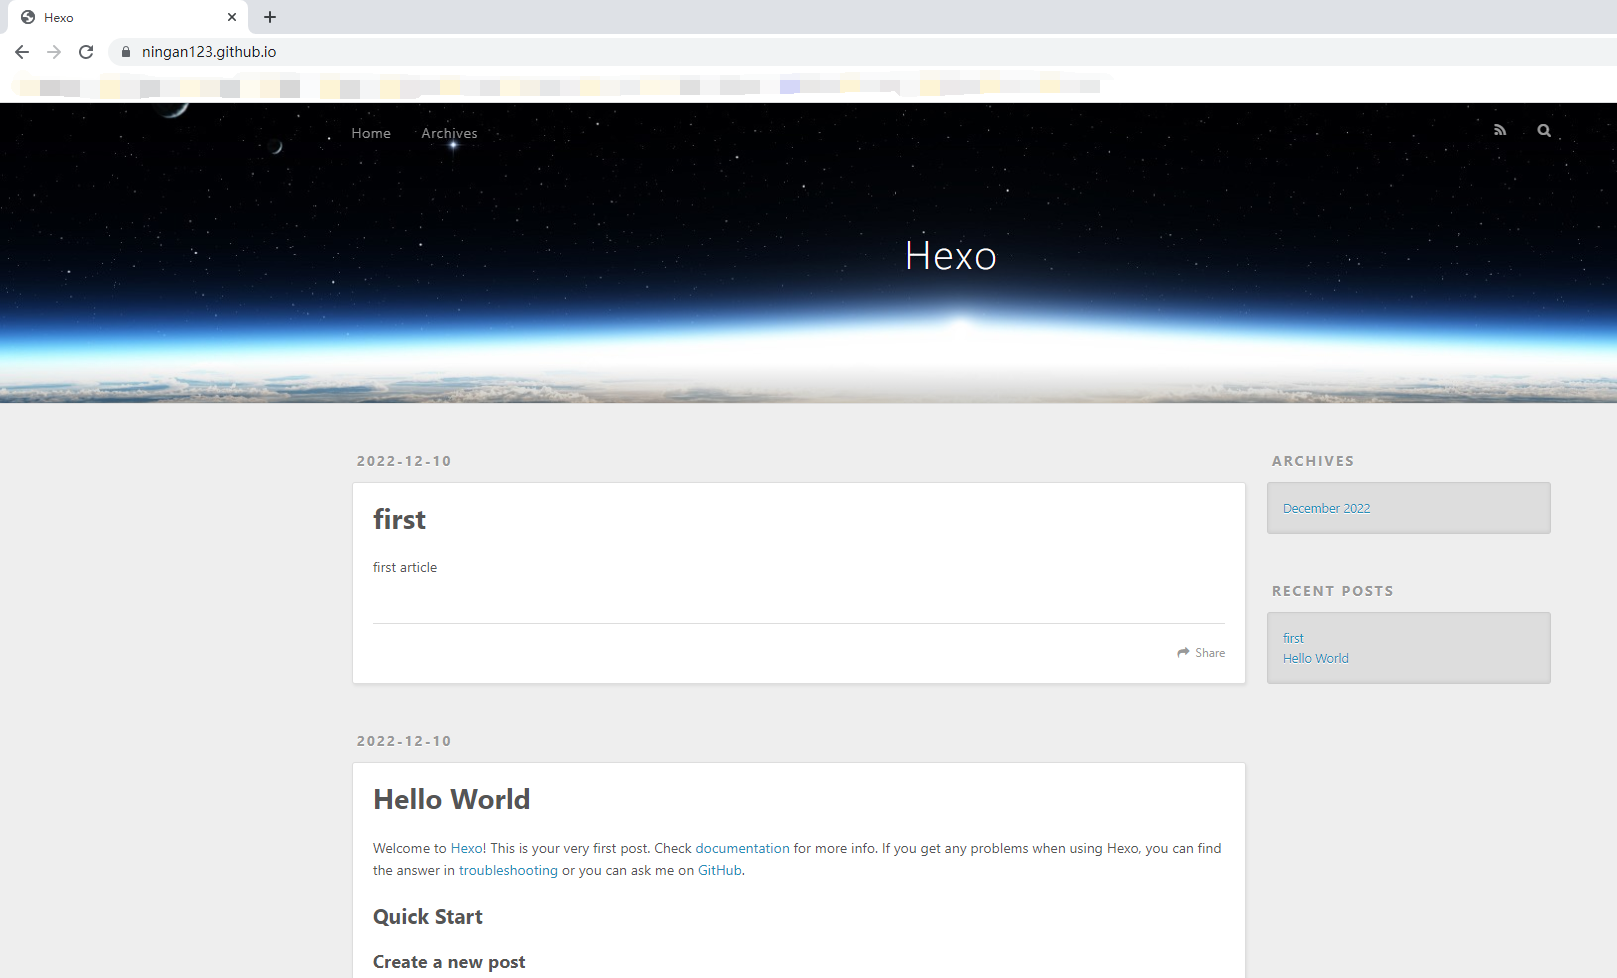
Task: Open the RSS feed icon
Action: 1500,130
